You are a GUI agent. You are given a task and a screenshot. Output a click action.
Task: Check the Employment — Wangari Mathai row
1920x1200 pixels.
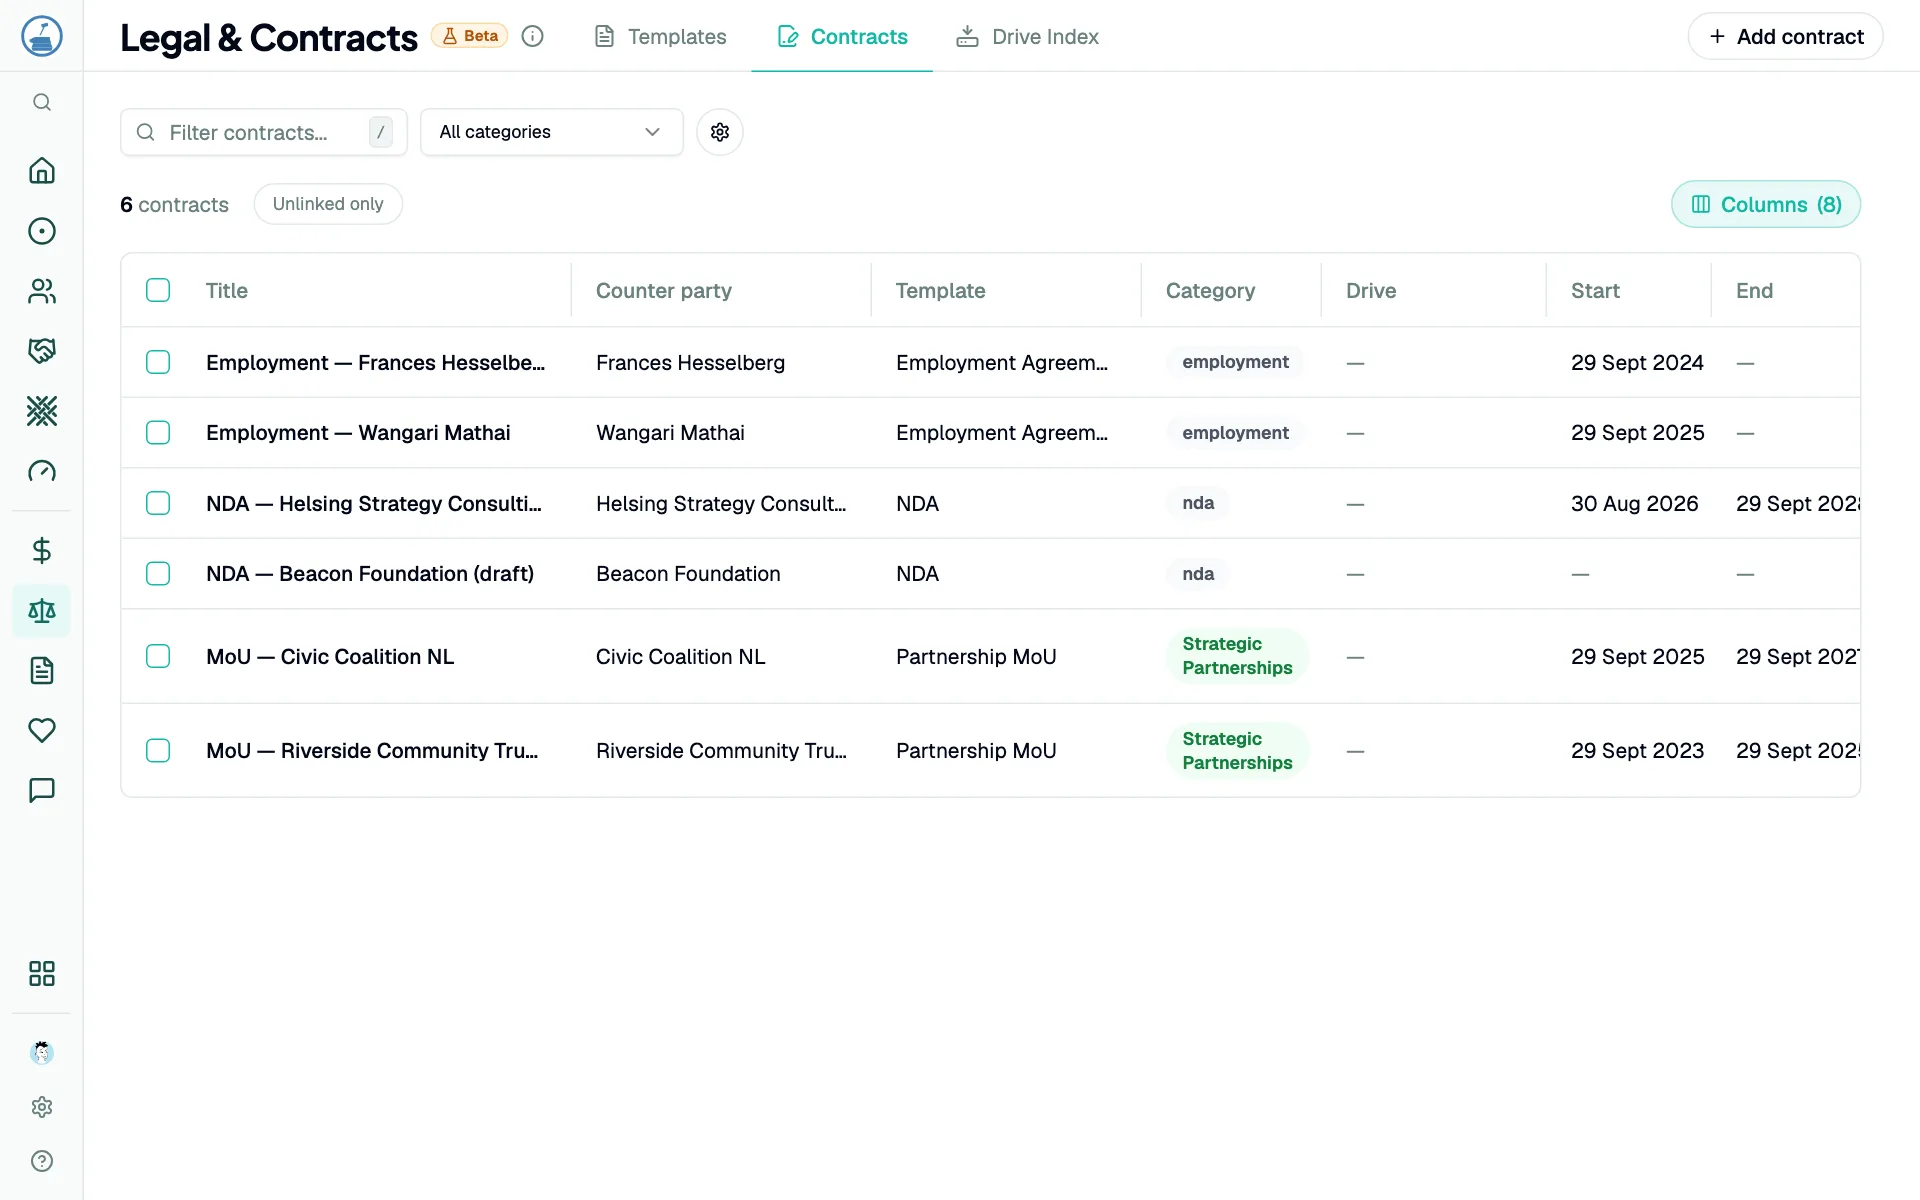point(158,432)
